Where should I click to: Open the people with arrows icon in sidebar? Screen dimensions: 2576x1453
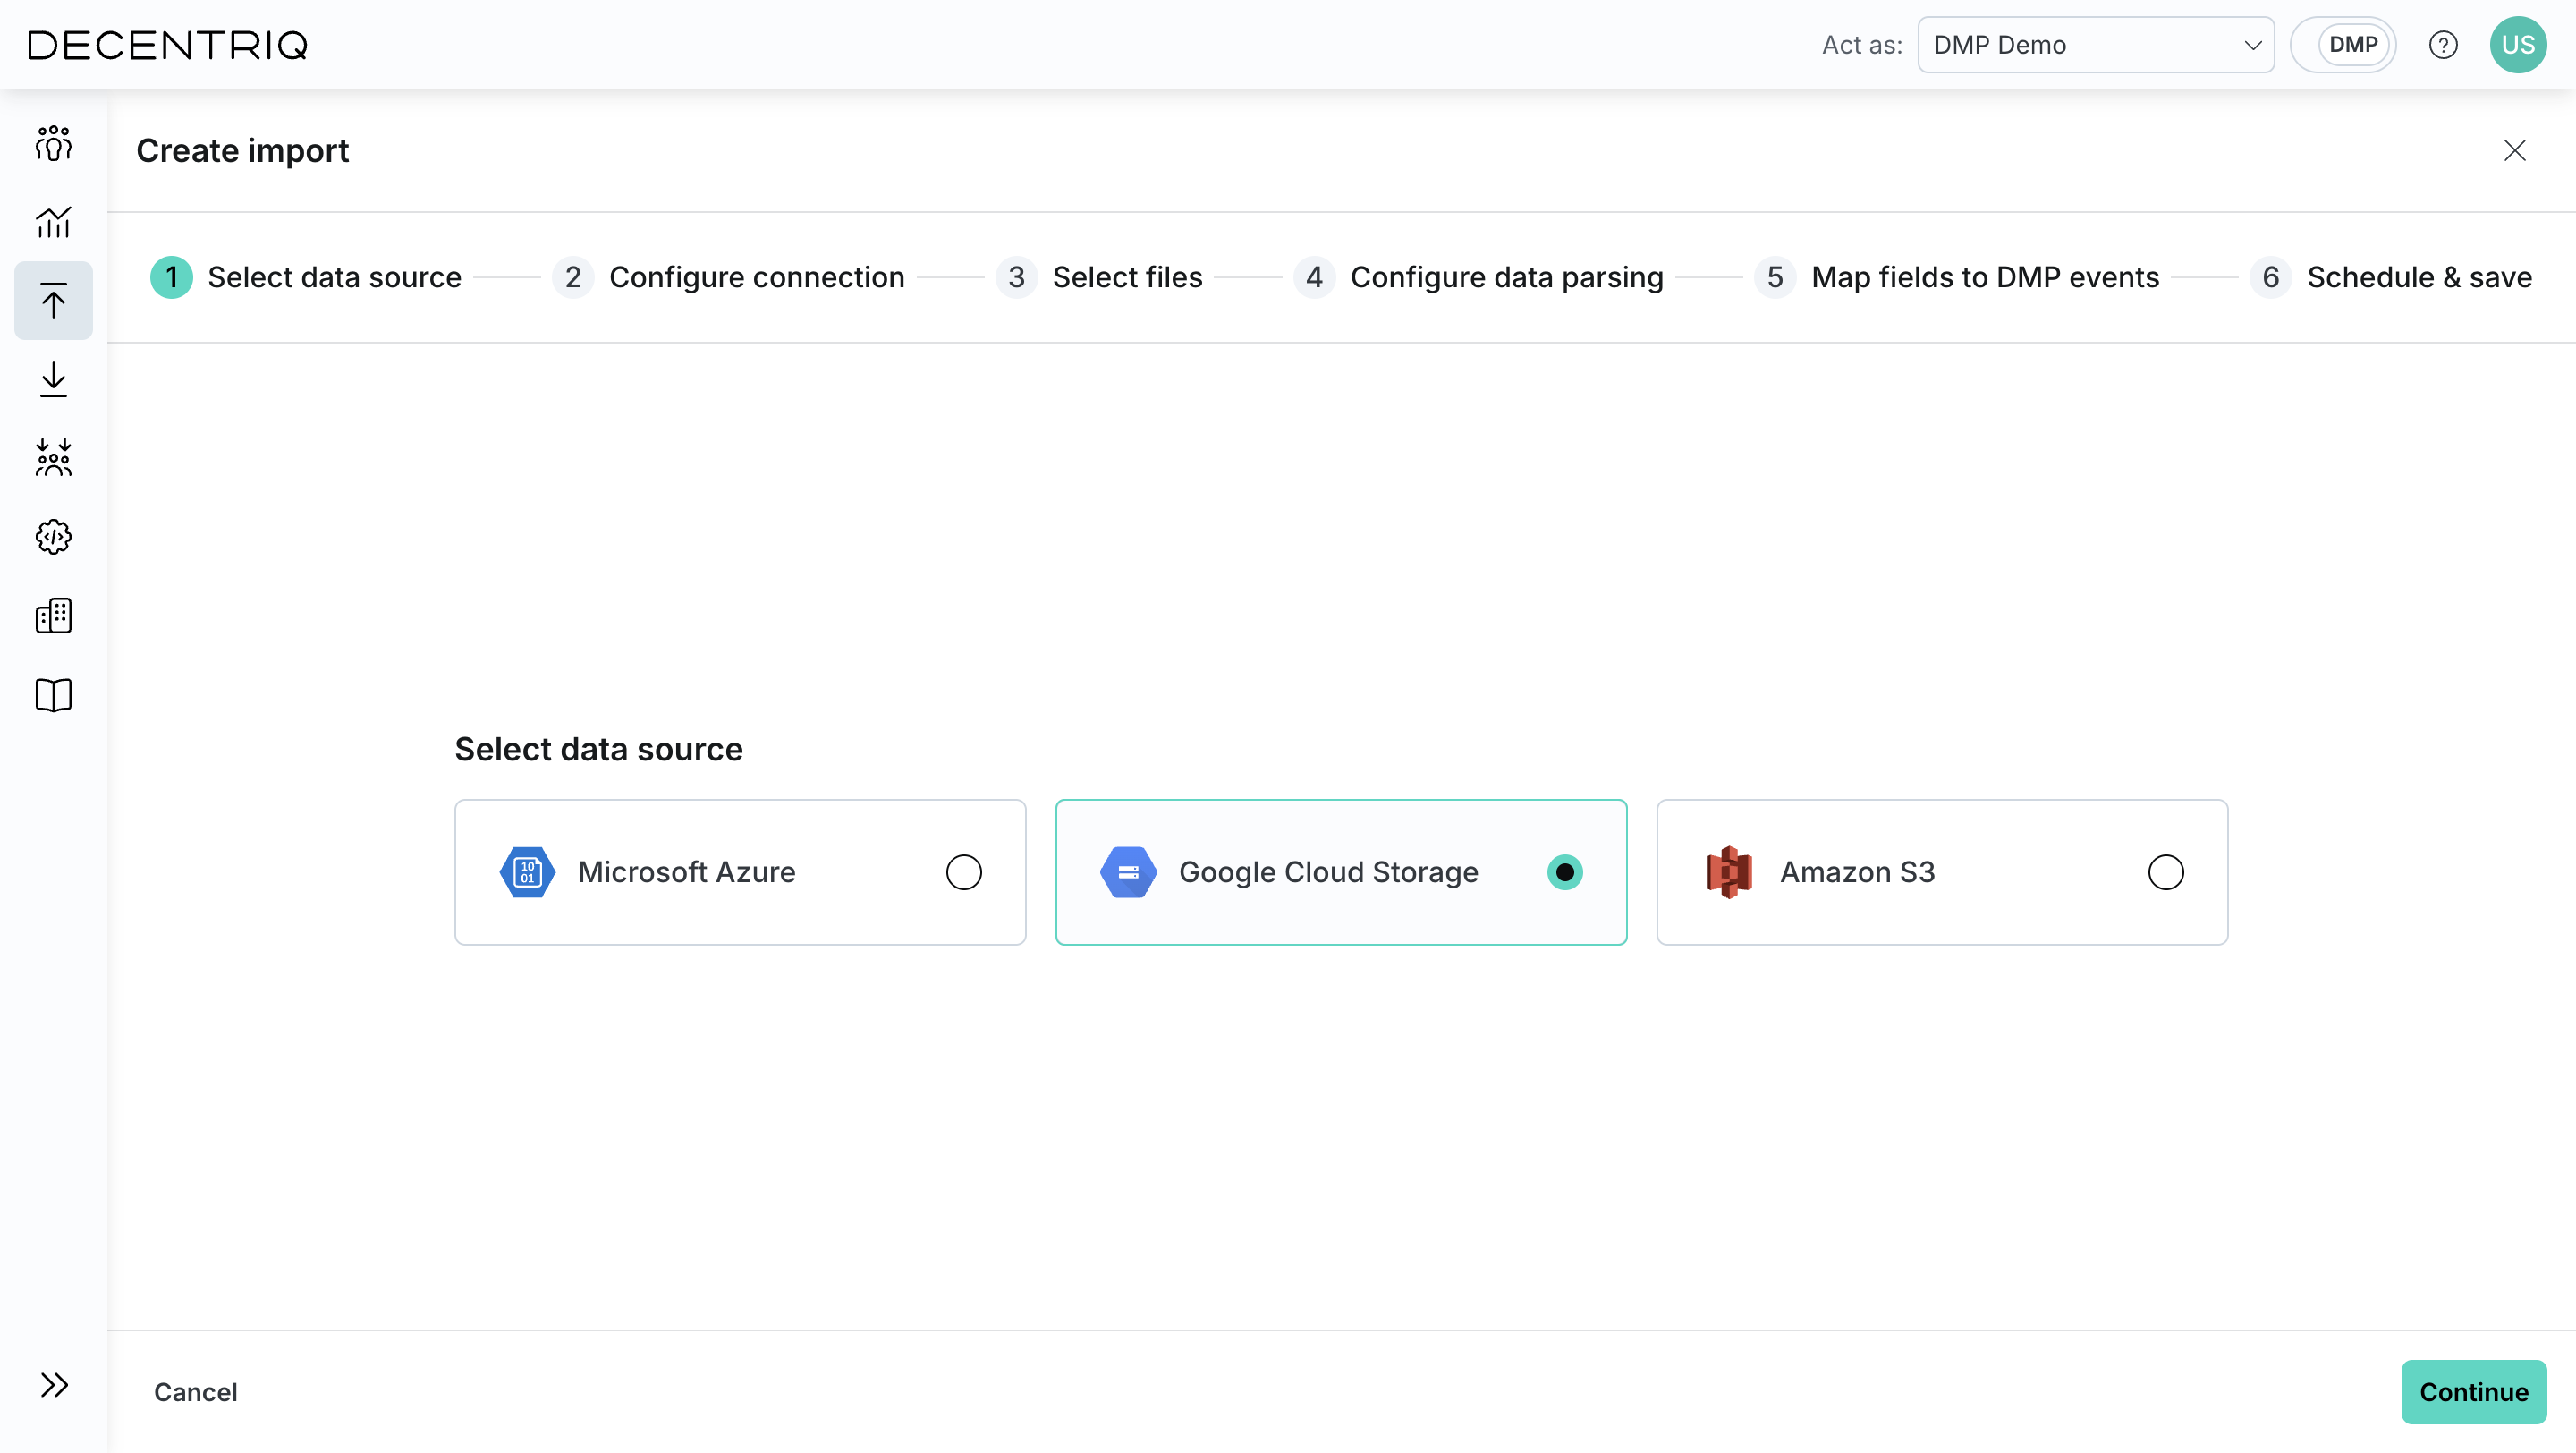pyautogui.click(x=53, y=458)
